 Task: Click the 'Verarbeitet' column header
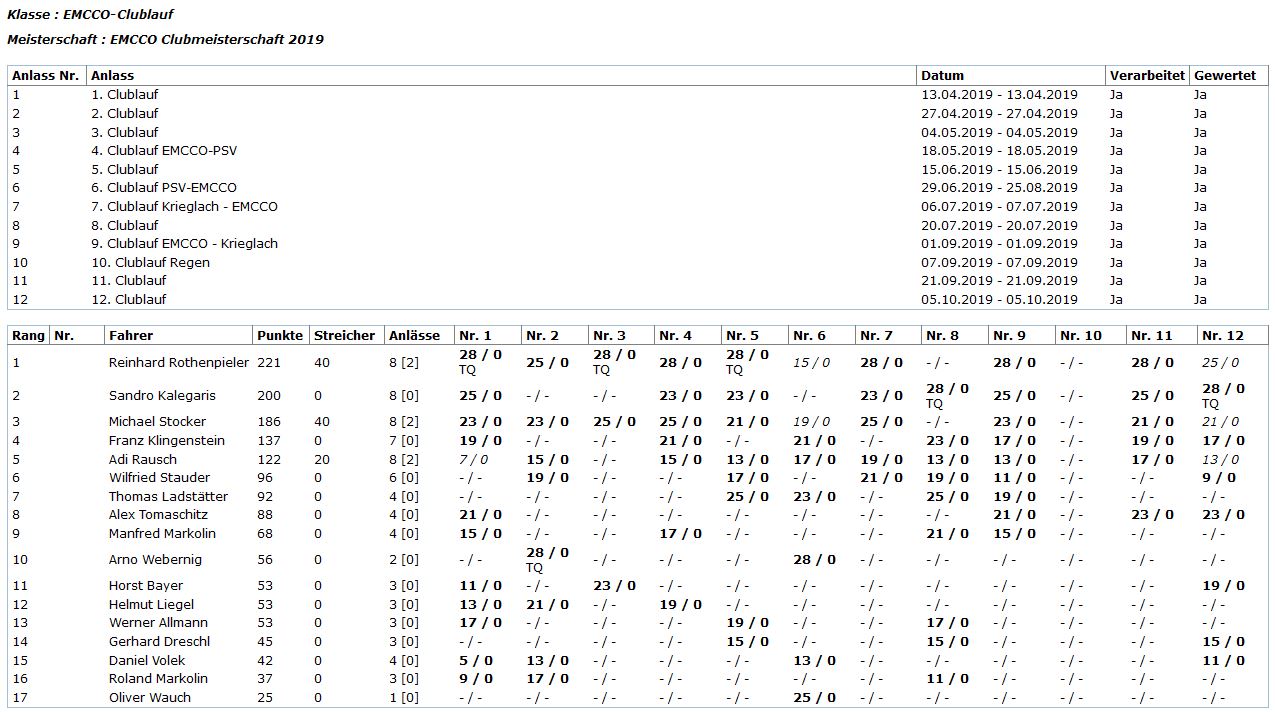pyautogui.click(x=1147, y=75)
